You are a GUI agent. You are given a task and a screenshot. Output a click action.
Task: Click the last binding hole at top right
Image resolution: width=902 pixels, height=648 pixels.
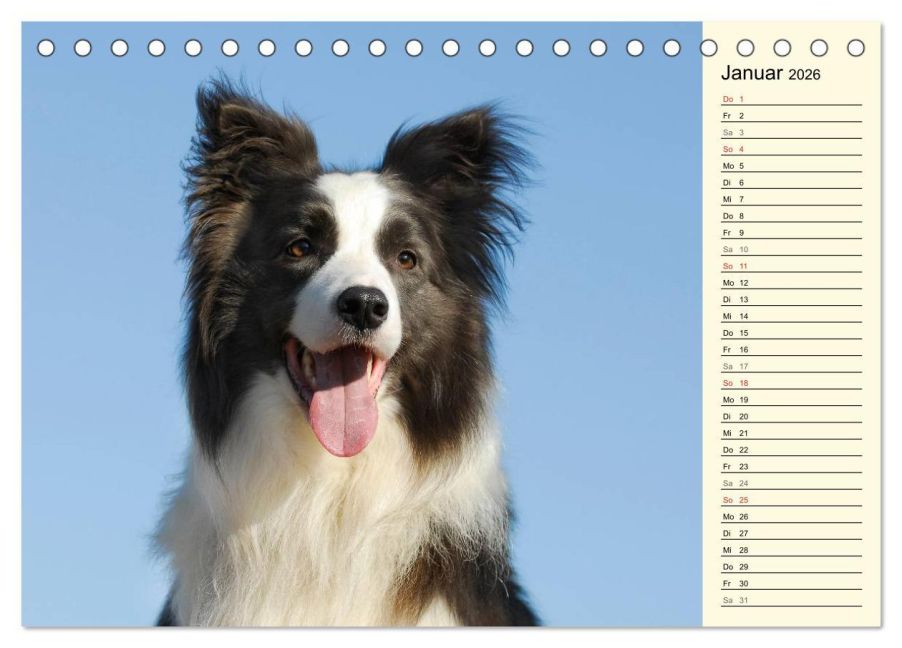coord(855,48)
